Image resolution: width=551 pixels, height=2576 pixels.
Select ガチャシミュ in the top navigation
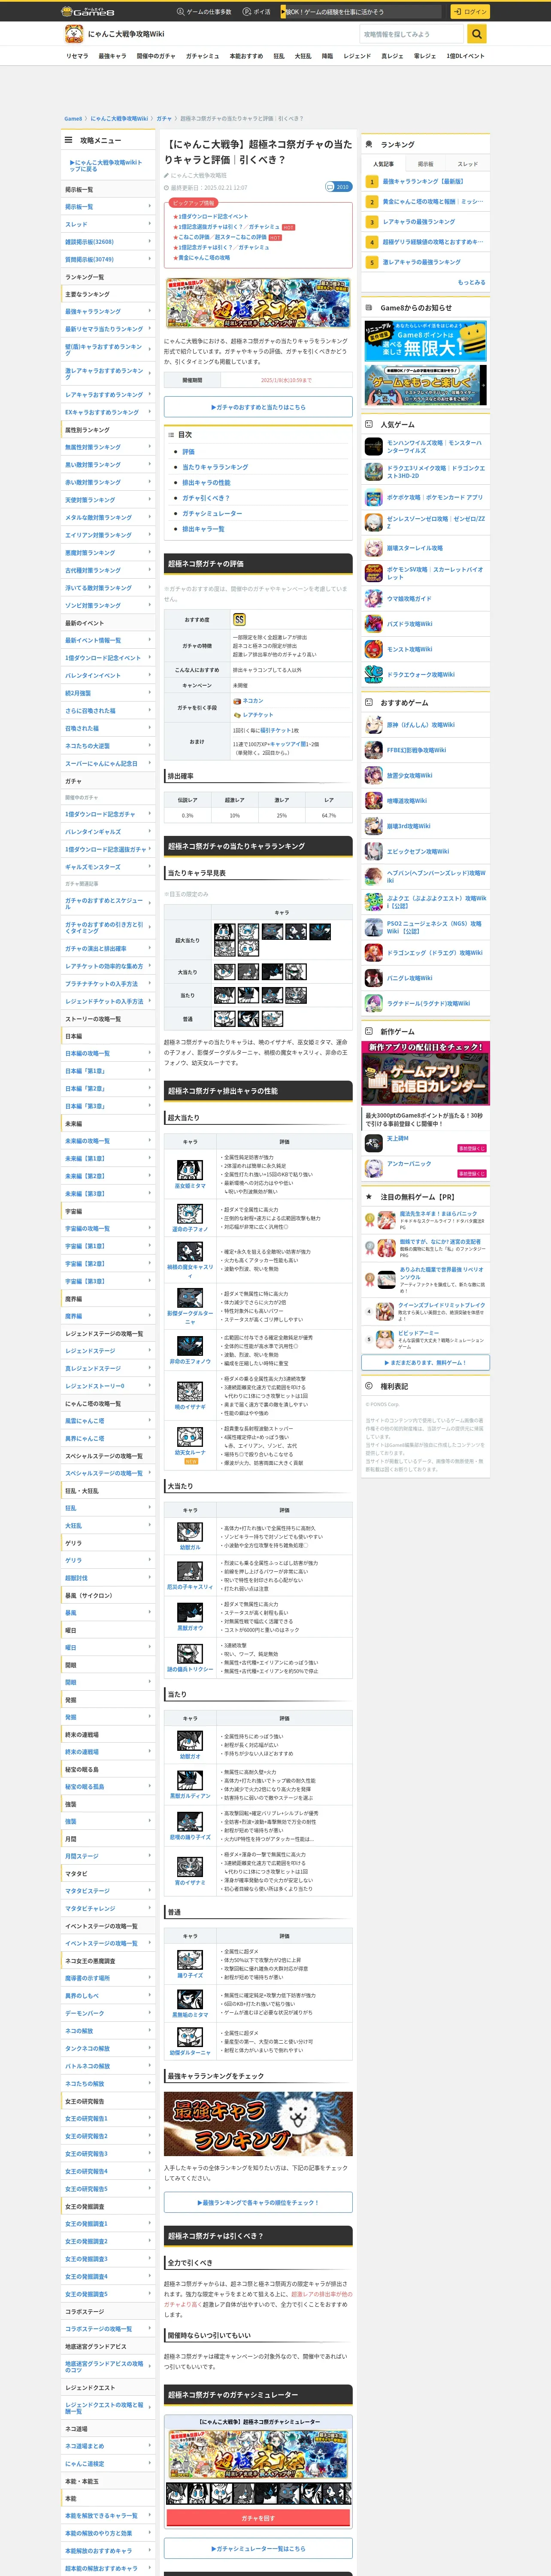tap(202, 56)
